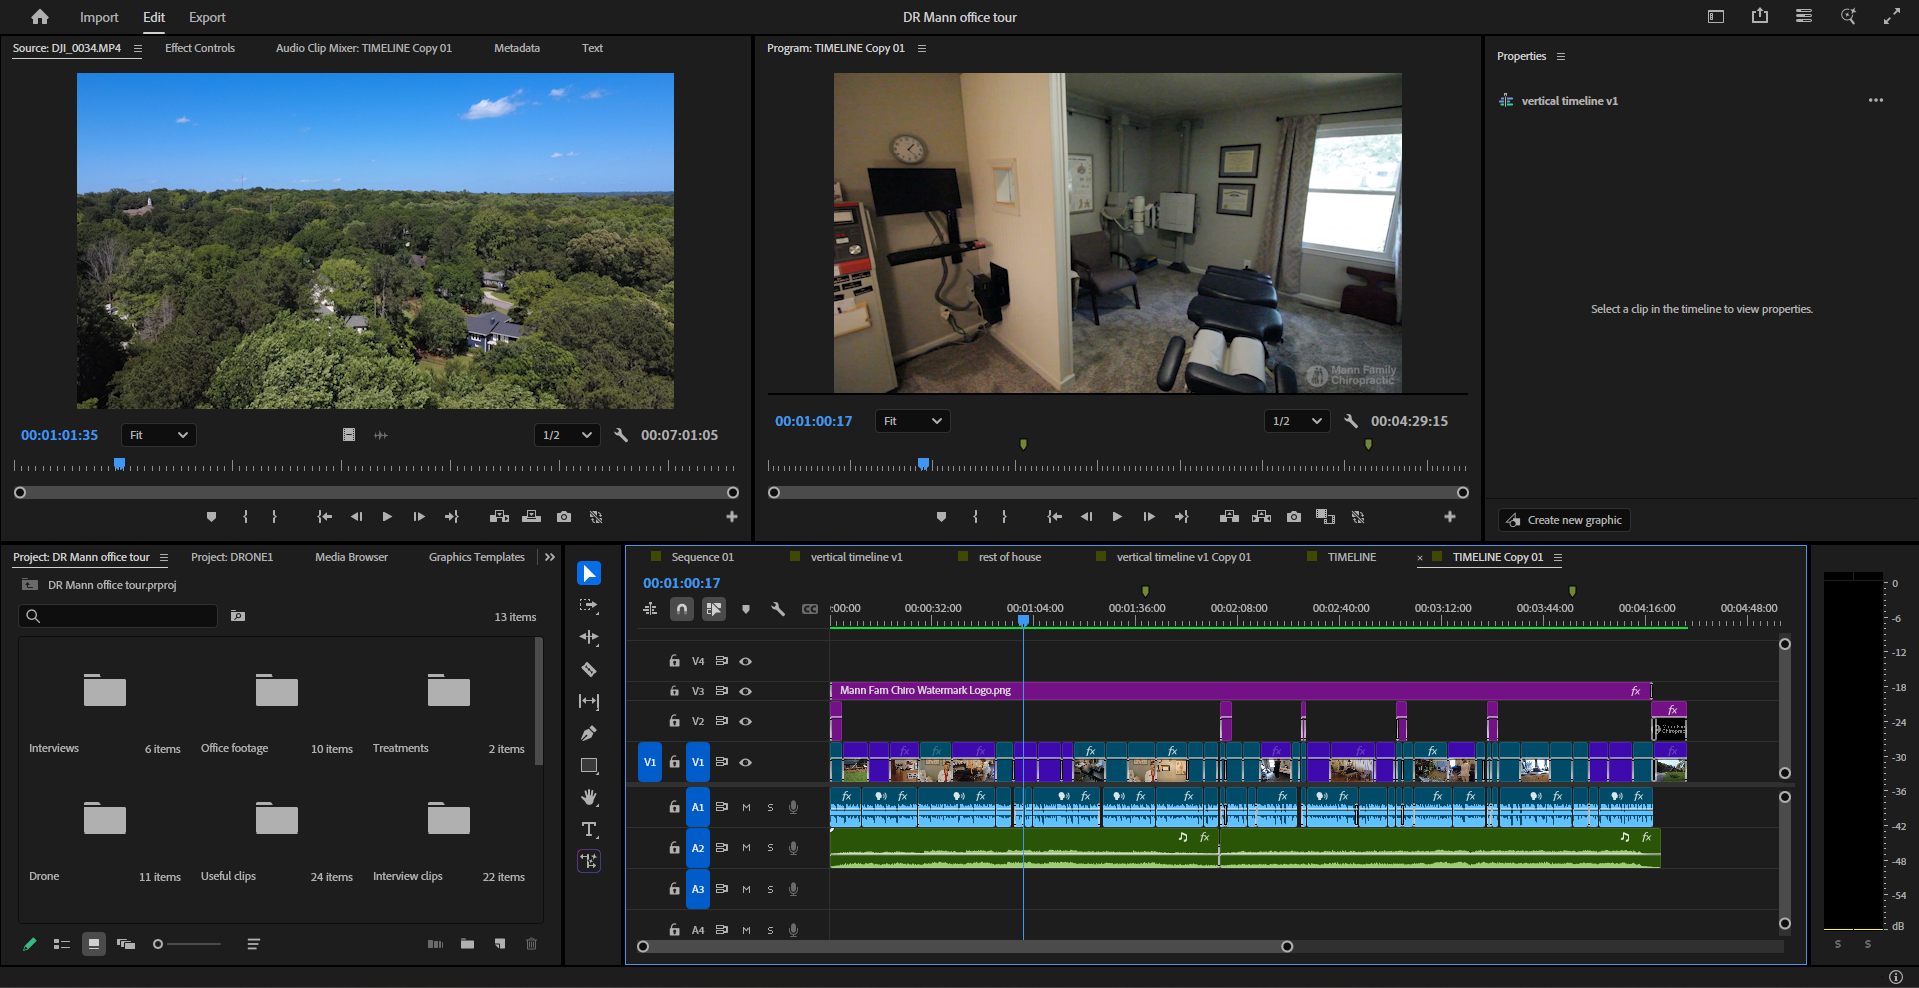Select the Track Select Forward tool
Viewport: 1919px width, 988px height.
(589, 606)
